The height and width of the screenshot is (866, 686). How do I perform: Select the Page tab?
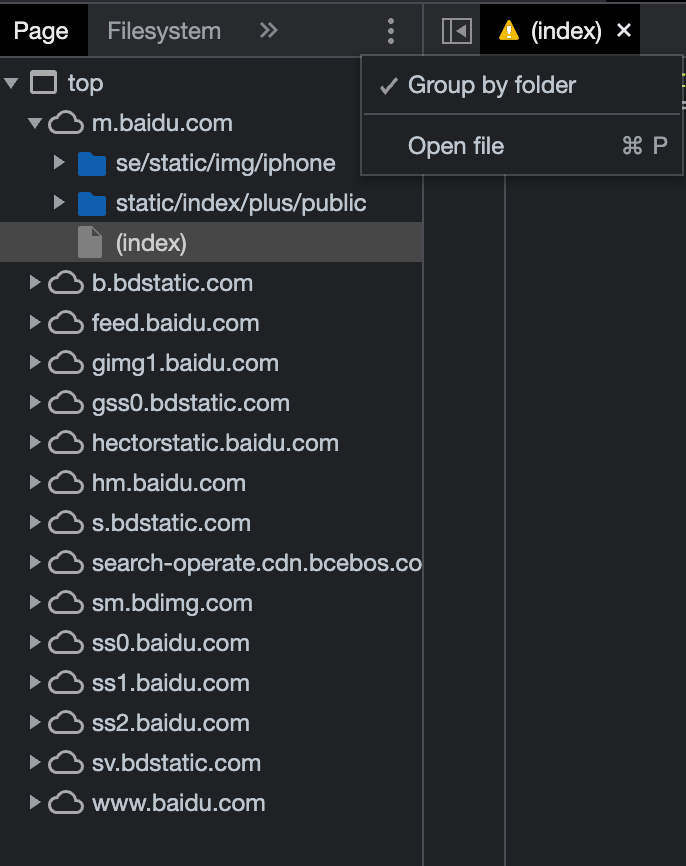pyautogui.click(x=41, y=31)
